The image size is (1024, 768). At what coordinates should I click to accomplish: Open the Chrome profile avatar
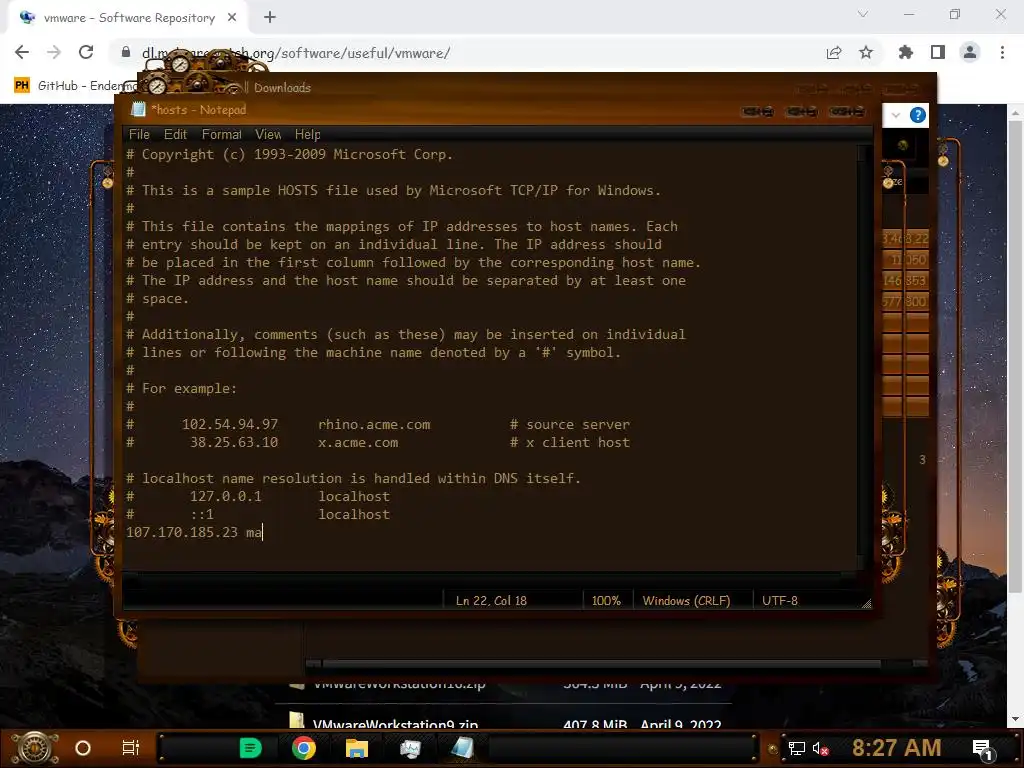click(970, 52)
